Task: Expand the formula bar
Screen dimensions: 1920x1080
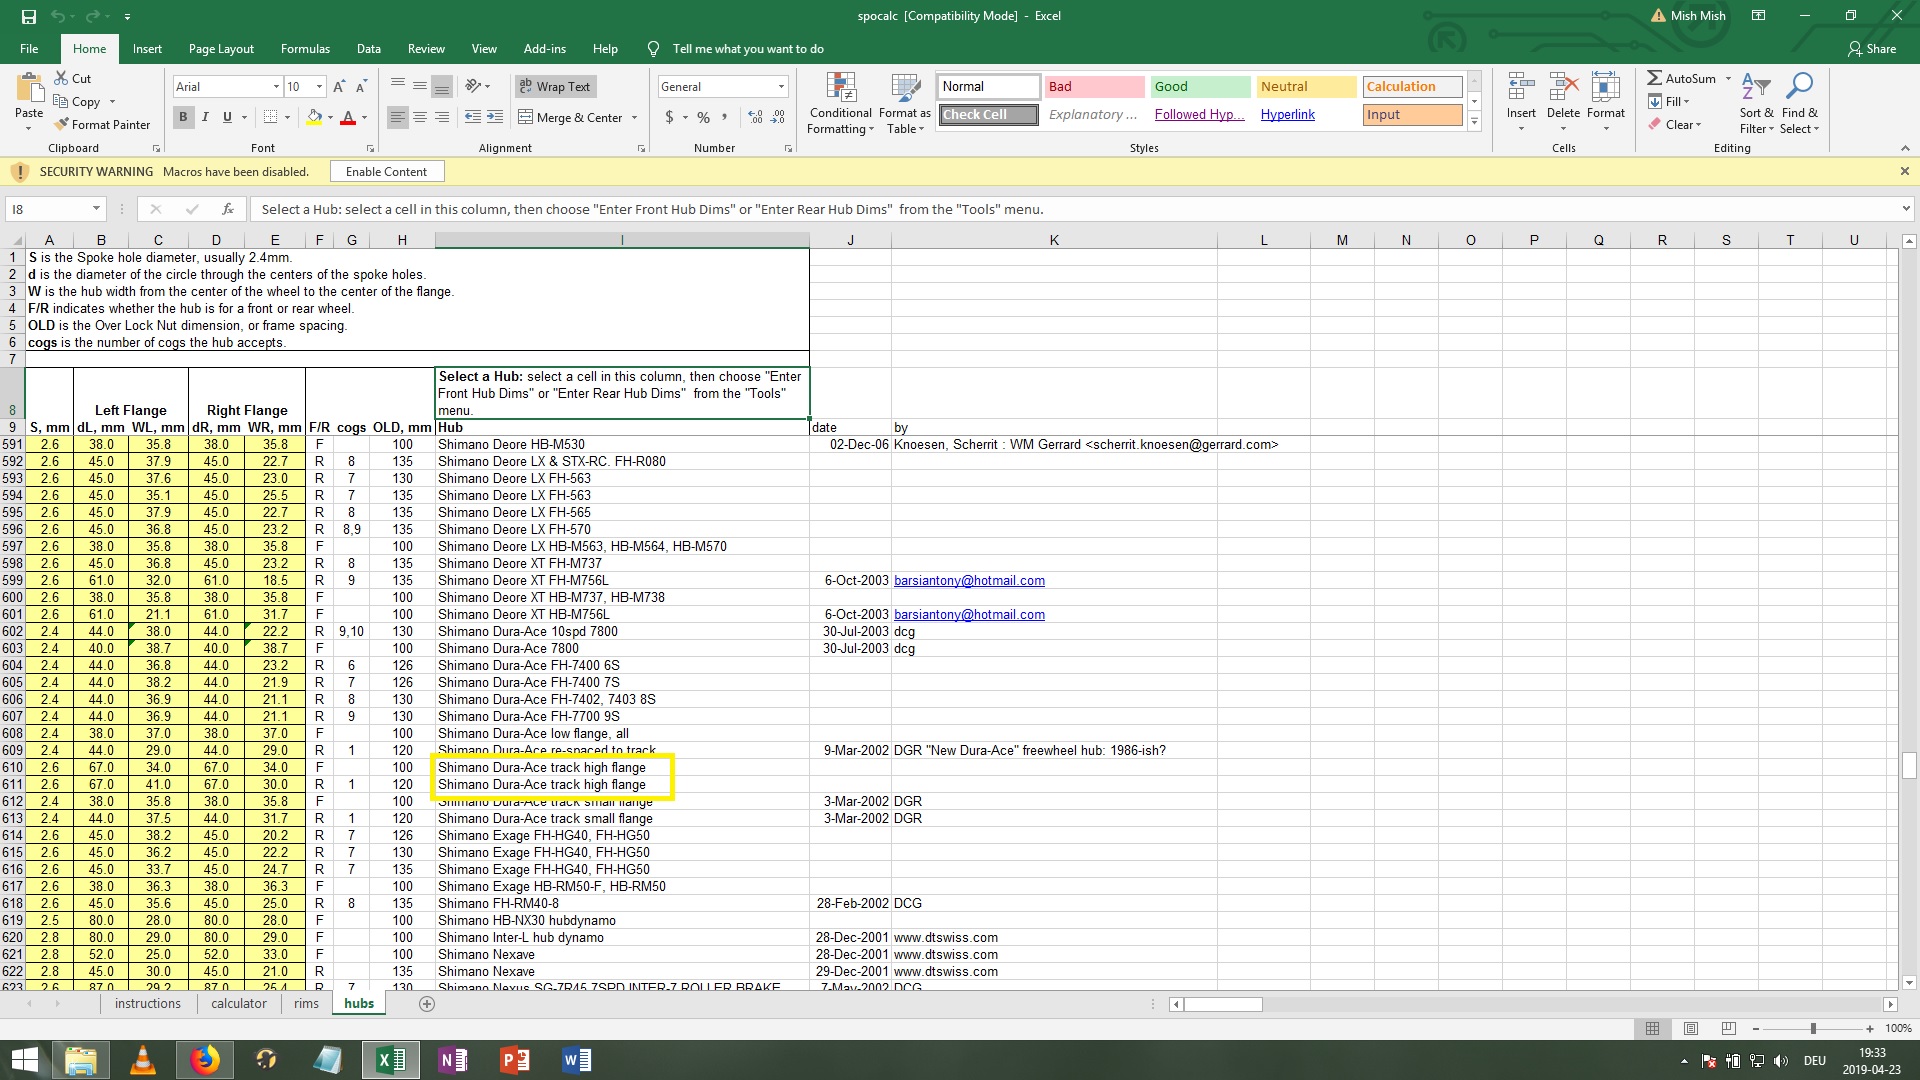Action: coord(1906,209)
